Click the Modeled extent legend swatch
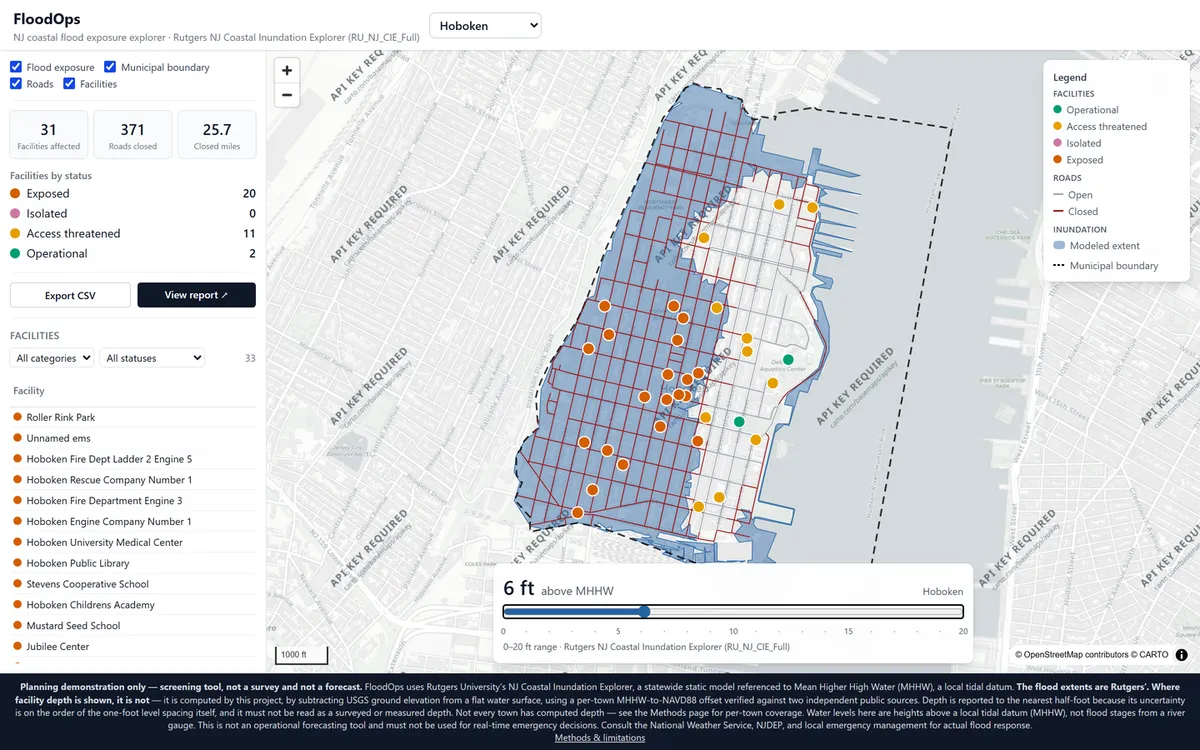Screen dimensions: 1200x750 pyautogui.click(x=1058, y=245)
